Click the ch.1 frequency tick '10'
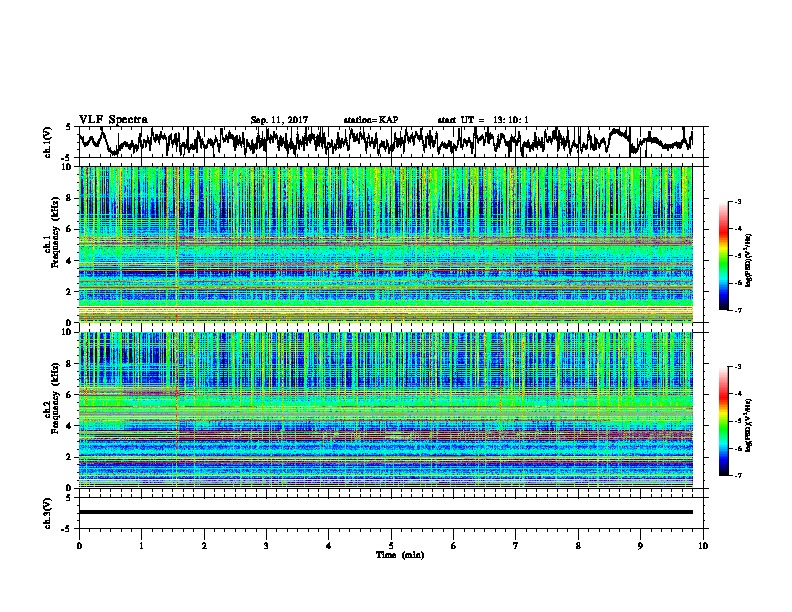This screenshot has height=612, width=792. 69,167
